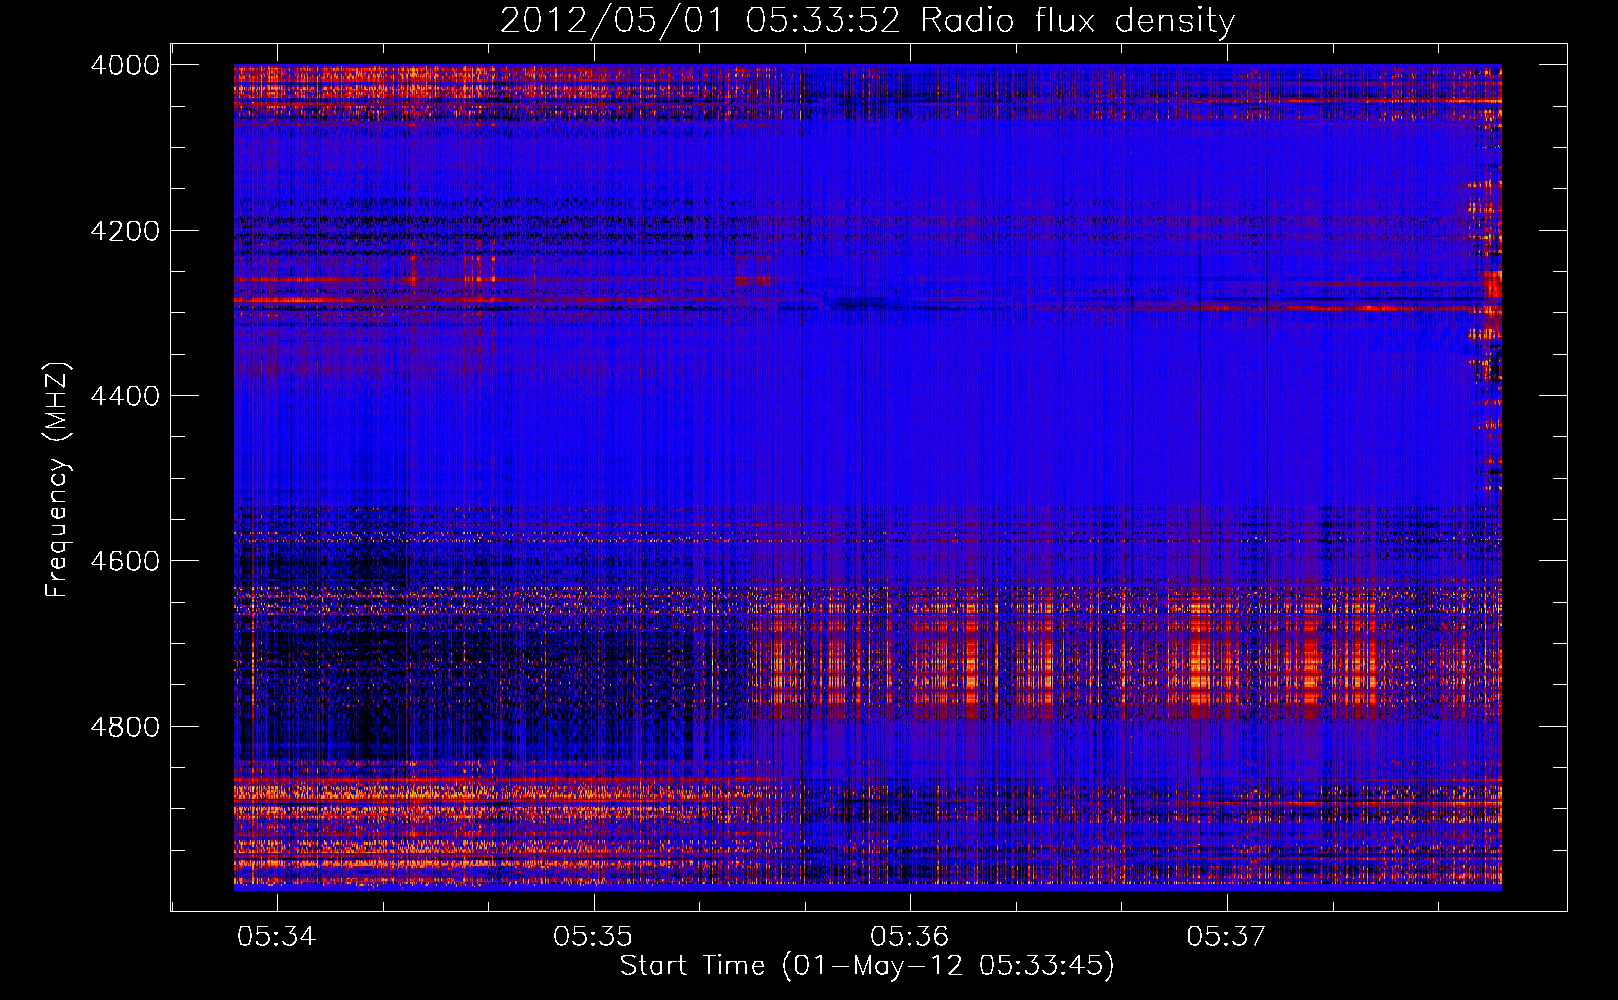
Task: Select the '4600' frequency axis label
Action: click(125, 561)
